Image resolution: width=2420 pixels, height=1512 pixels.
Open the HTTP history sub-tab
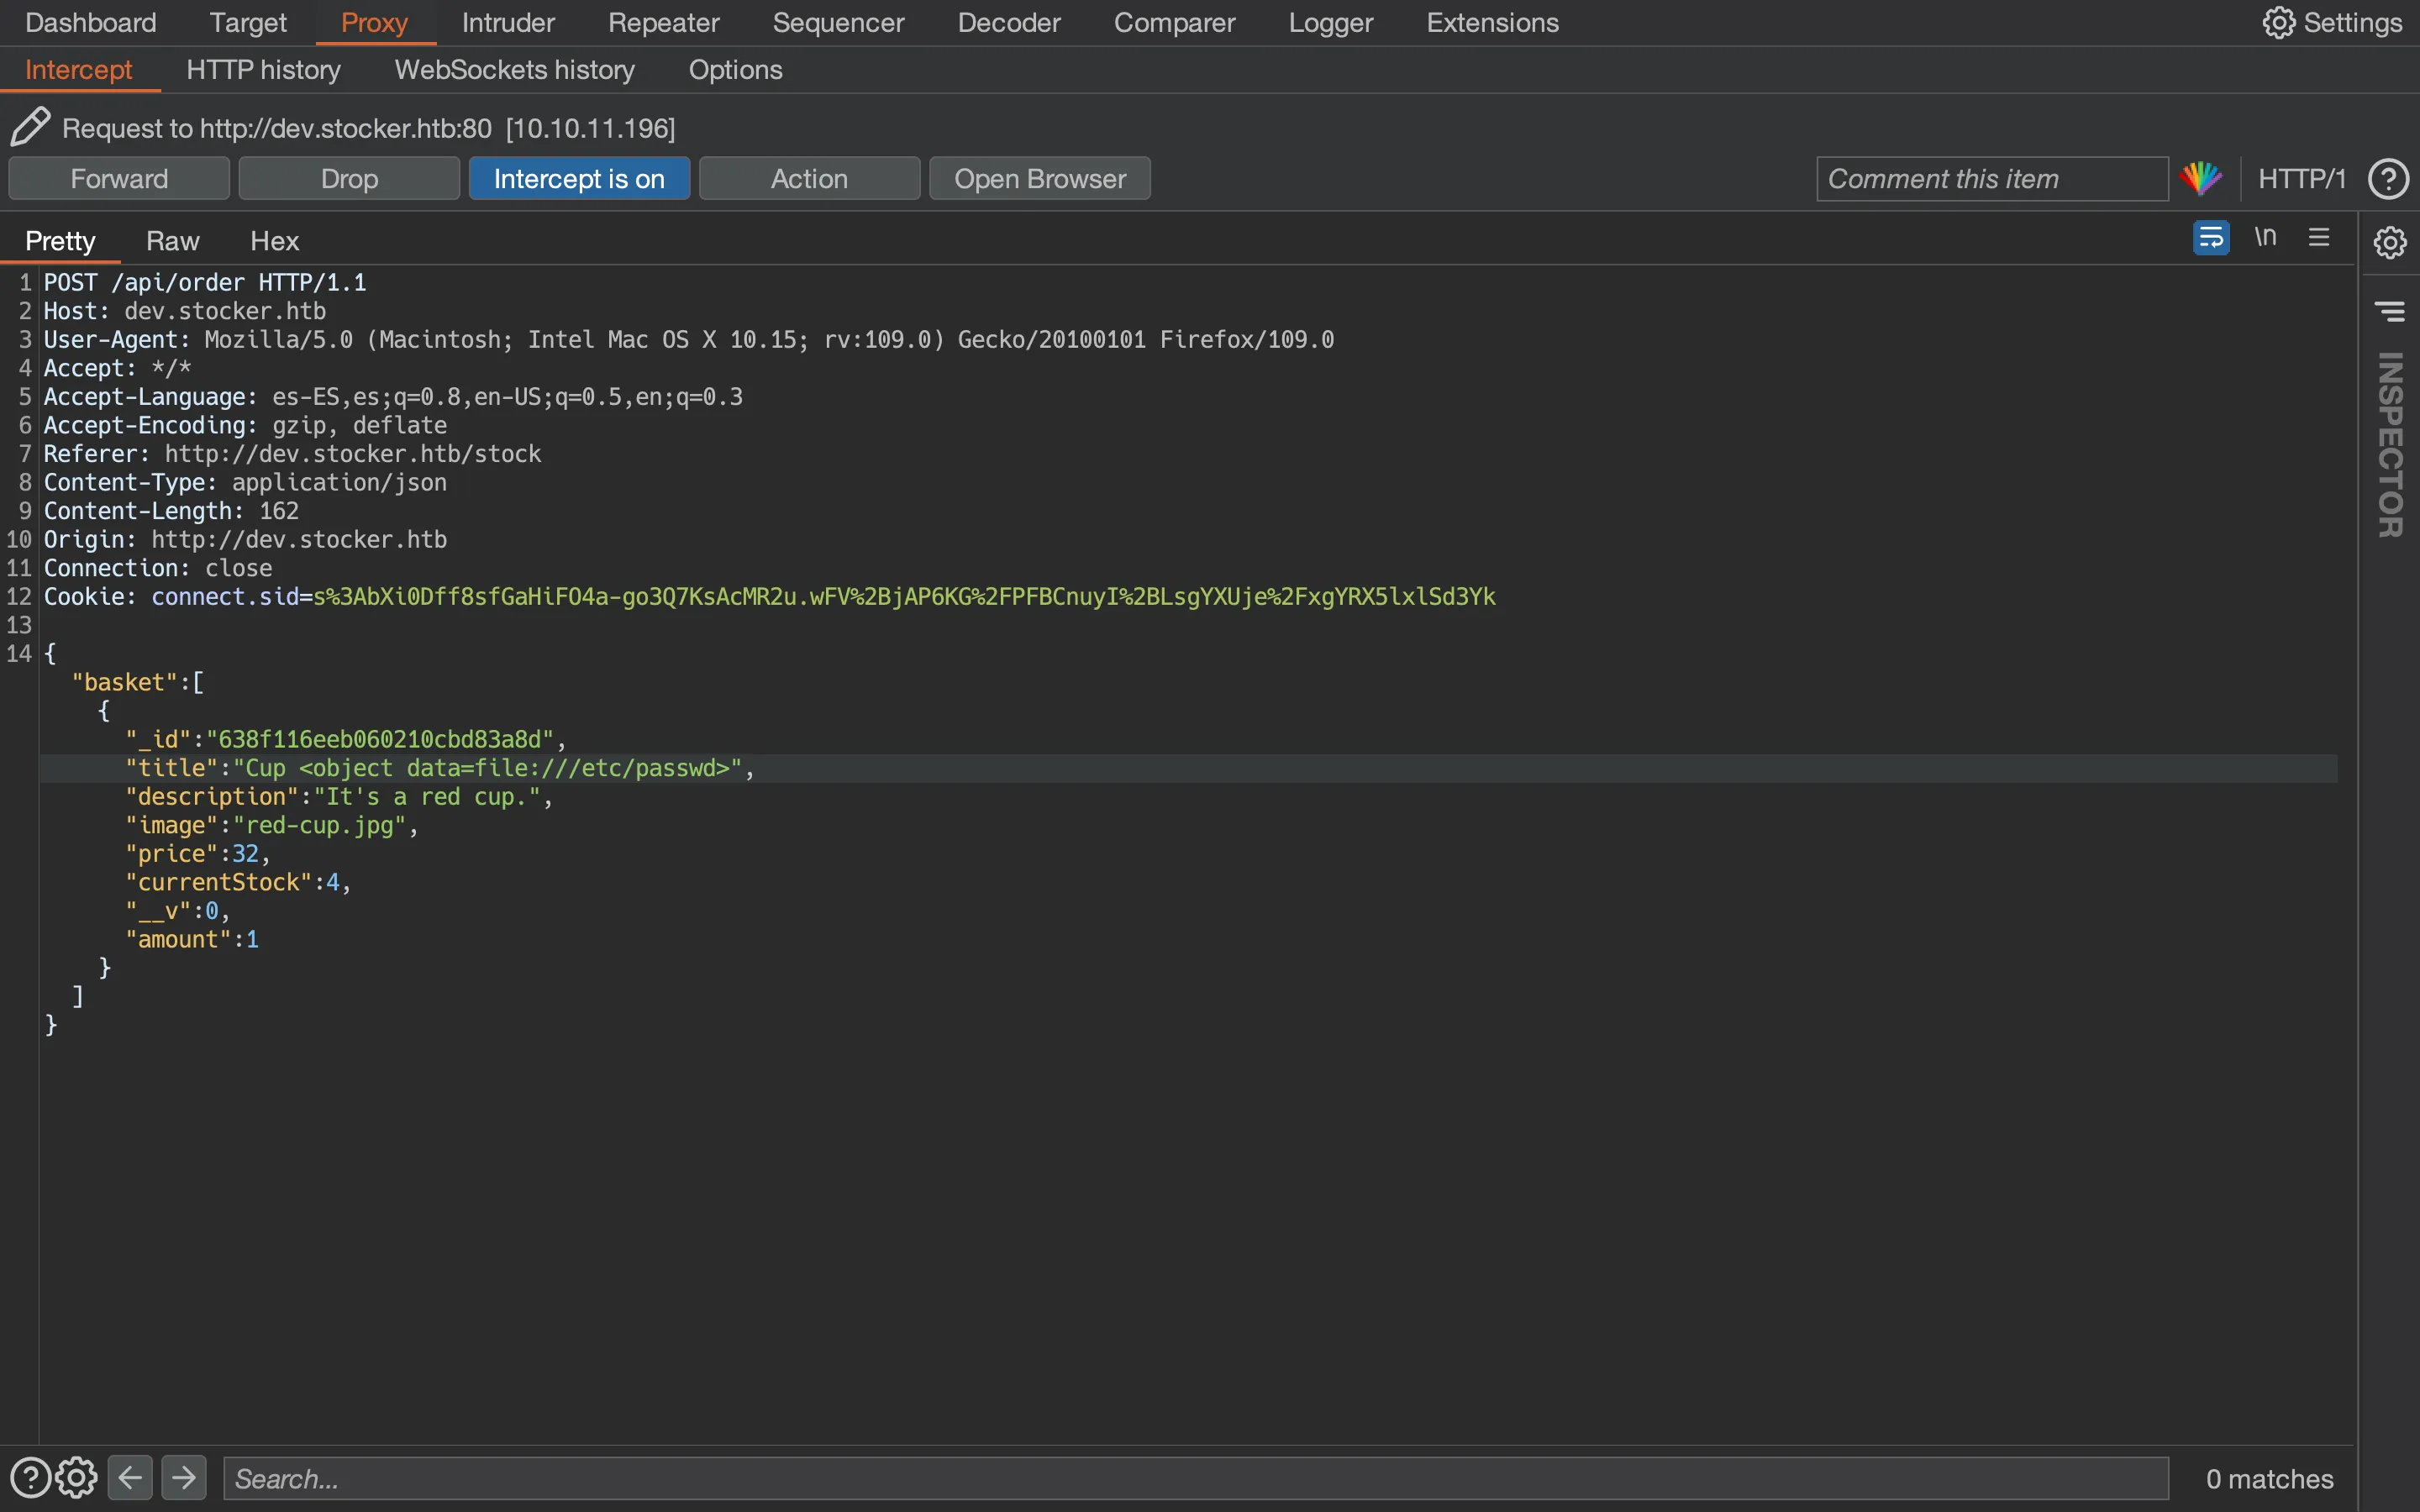[x=264, y=69]
